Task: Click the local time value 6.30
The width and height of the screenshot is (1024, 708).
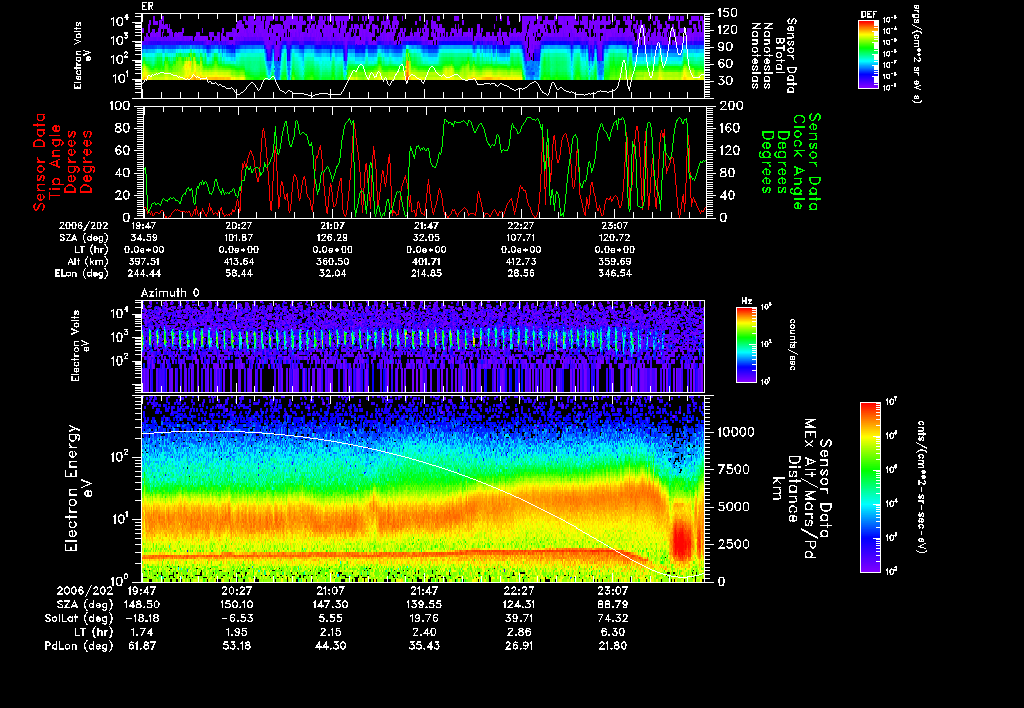Action: click(x=613, y=632)
